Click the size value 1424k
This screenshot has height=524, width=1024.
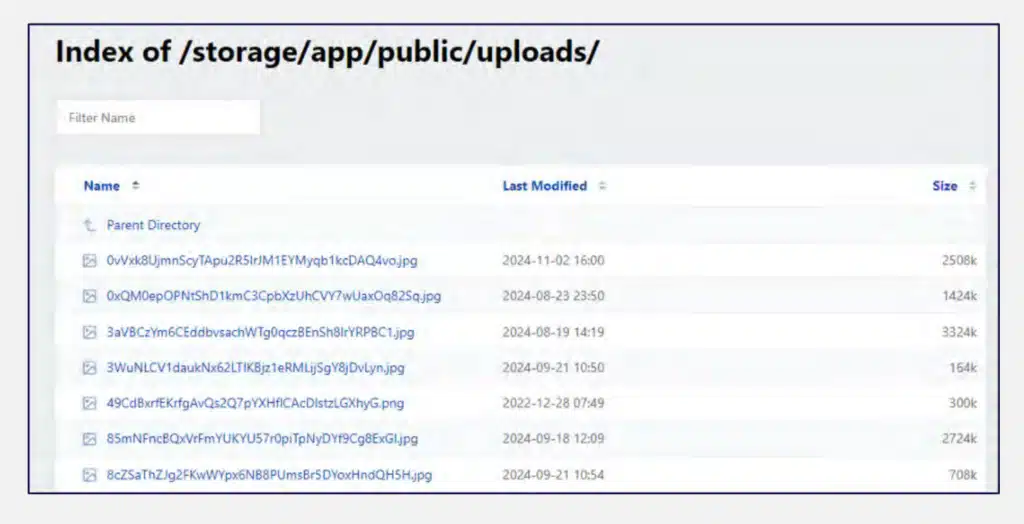tap(959, 296)
